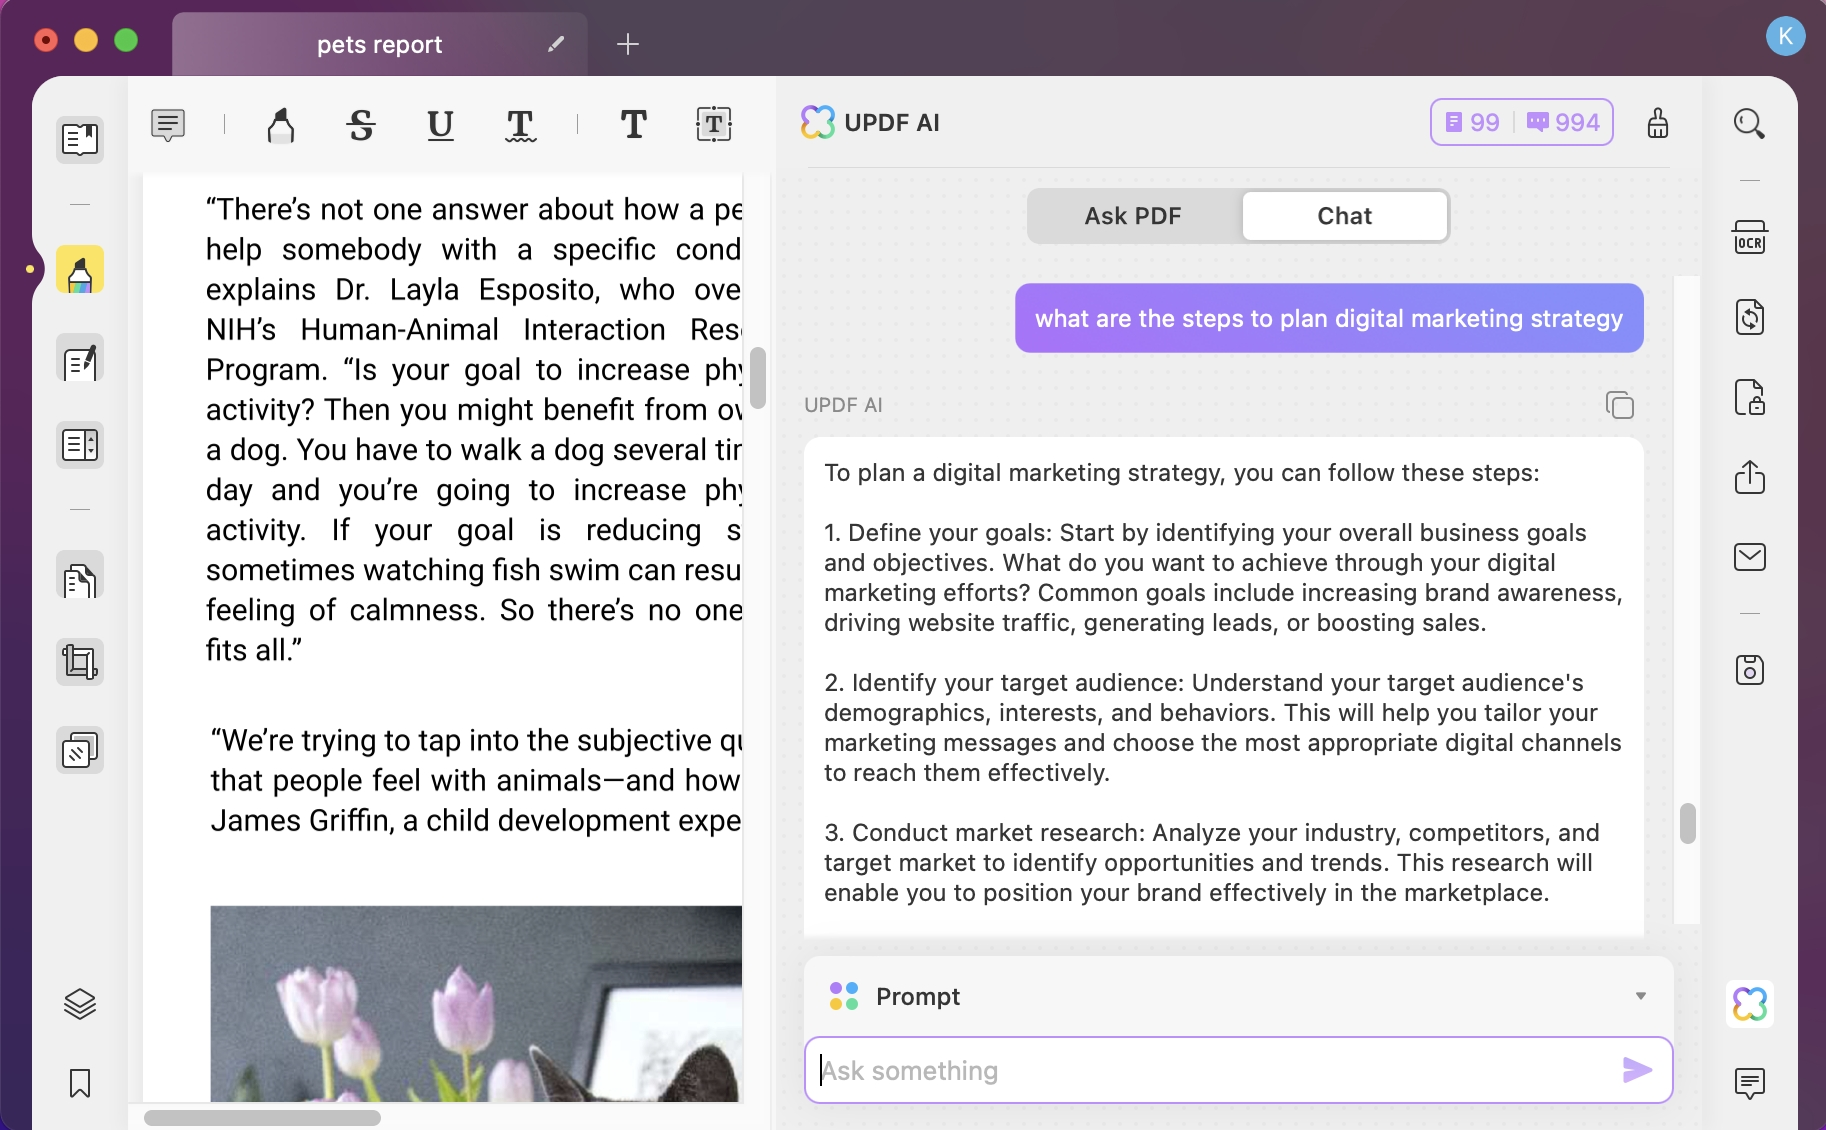Protect the PDF with the lock tool

tap(1750, 397)
